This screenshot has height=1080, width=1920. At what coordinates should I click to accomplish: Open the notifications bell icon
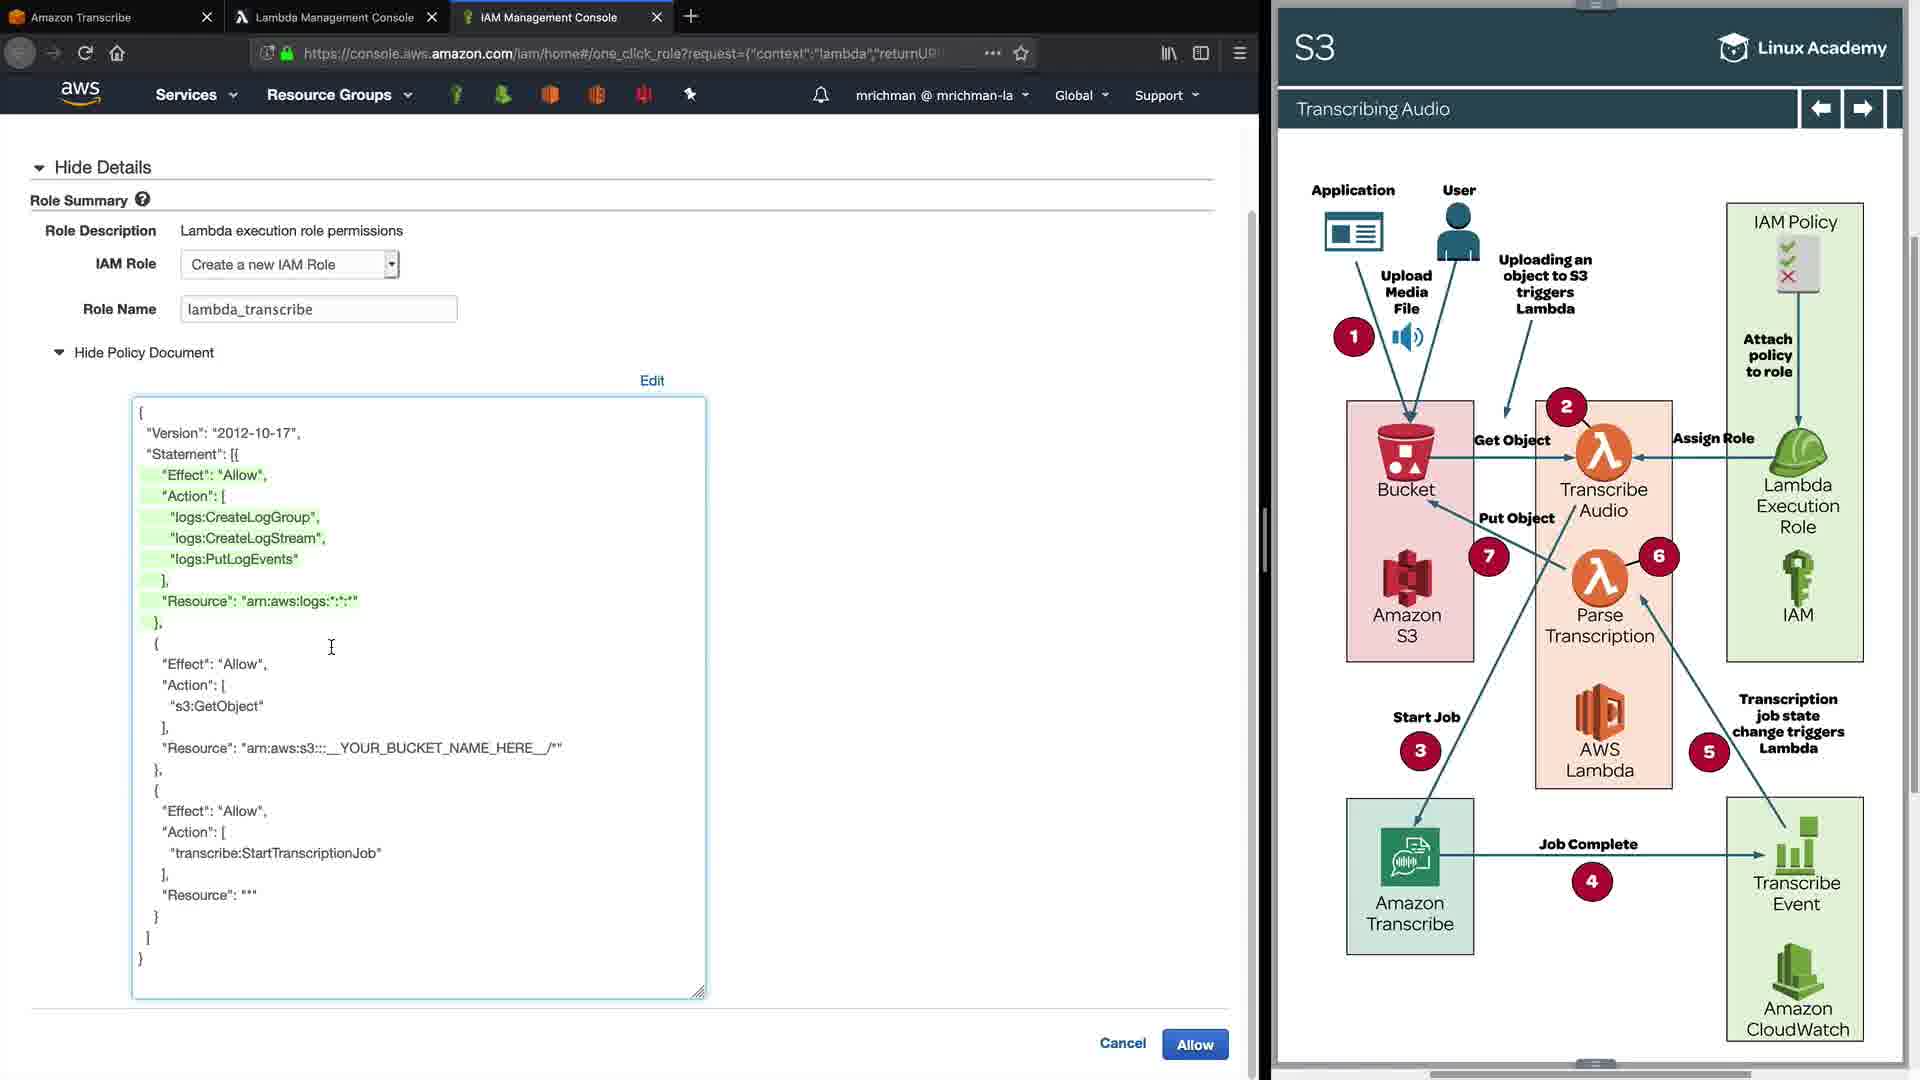coord(820,95)
